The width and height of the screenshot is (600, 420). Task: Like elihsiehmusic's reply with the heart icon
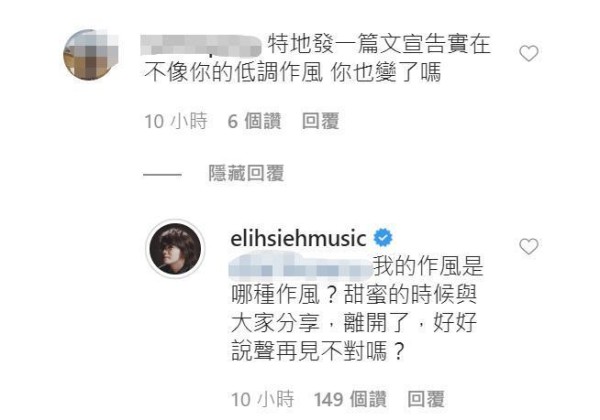[x=529, y=246]
